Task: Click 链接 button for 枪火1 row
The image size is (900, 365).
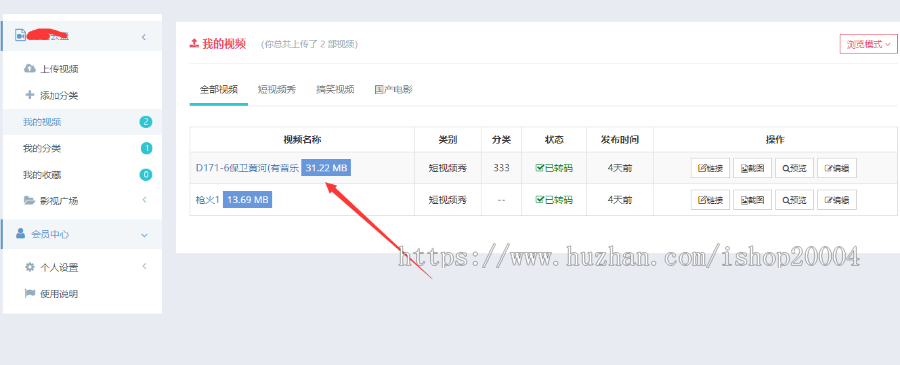Action: (710, 200)
